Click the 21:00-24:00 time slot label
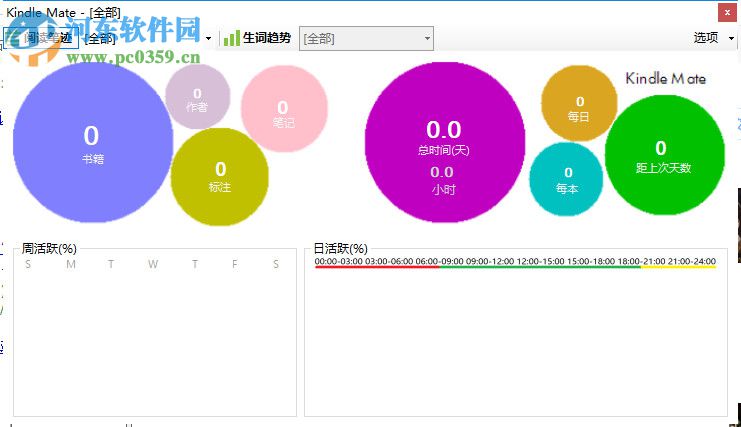Viewport: 741px width, 427px height. pos(692,261)
